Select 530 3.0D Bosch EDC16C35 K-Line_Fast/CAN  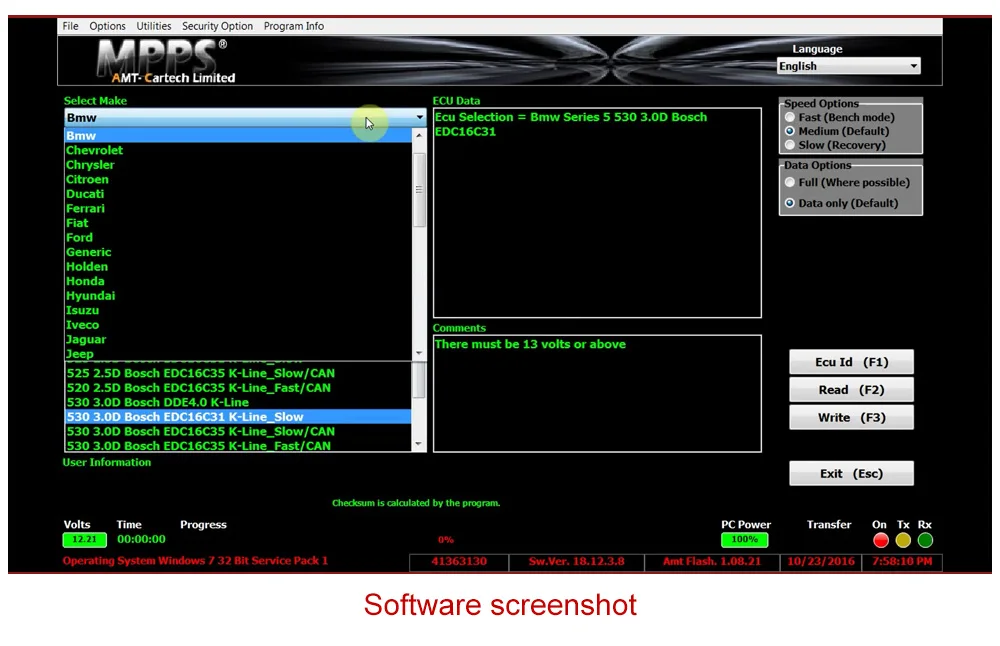click(x=239, y=446)
